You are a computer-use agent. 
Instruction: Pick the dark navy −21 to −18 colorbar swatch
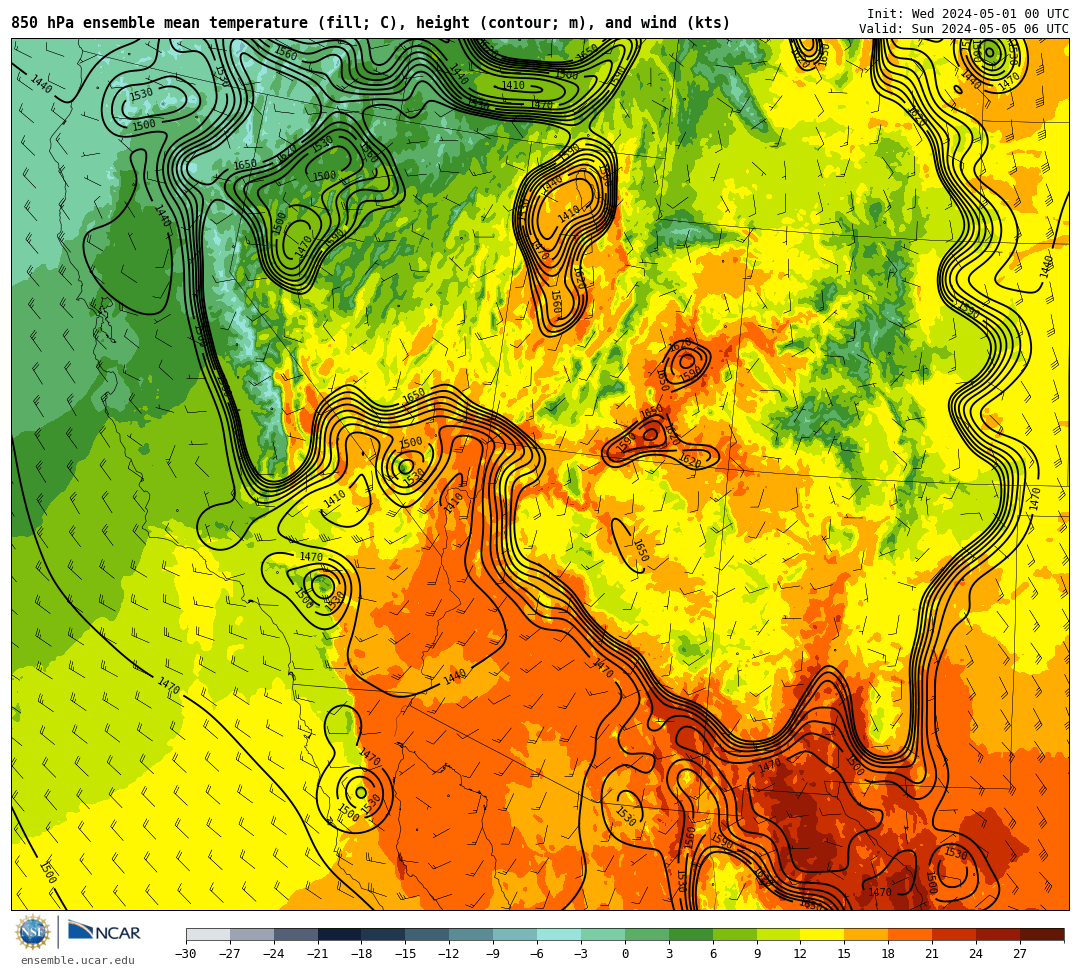click(340, 934)
